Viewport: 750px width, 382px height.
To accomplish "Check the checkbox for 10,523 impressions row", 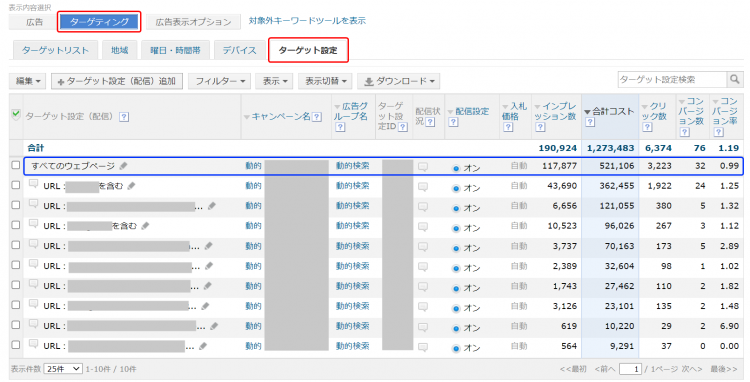I will pyautogui.click(x=16, y=225).
